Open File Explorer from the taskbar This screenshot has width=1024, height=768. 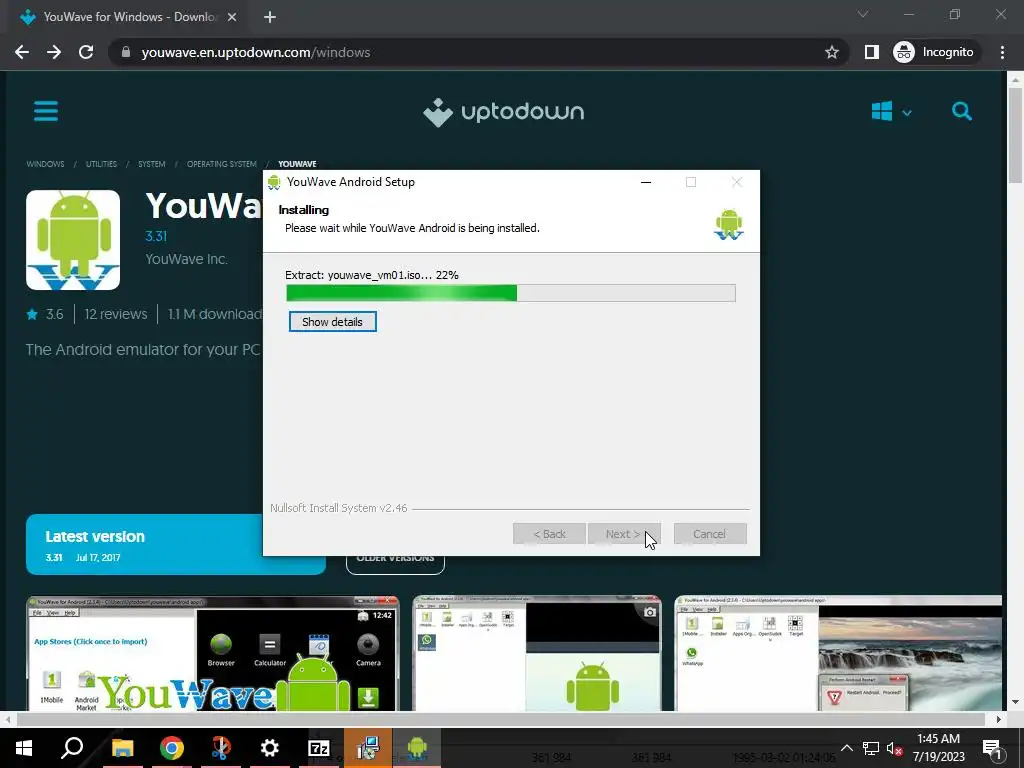pyautogui.click(x=122, y=748)
